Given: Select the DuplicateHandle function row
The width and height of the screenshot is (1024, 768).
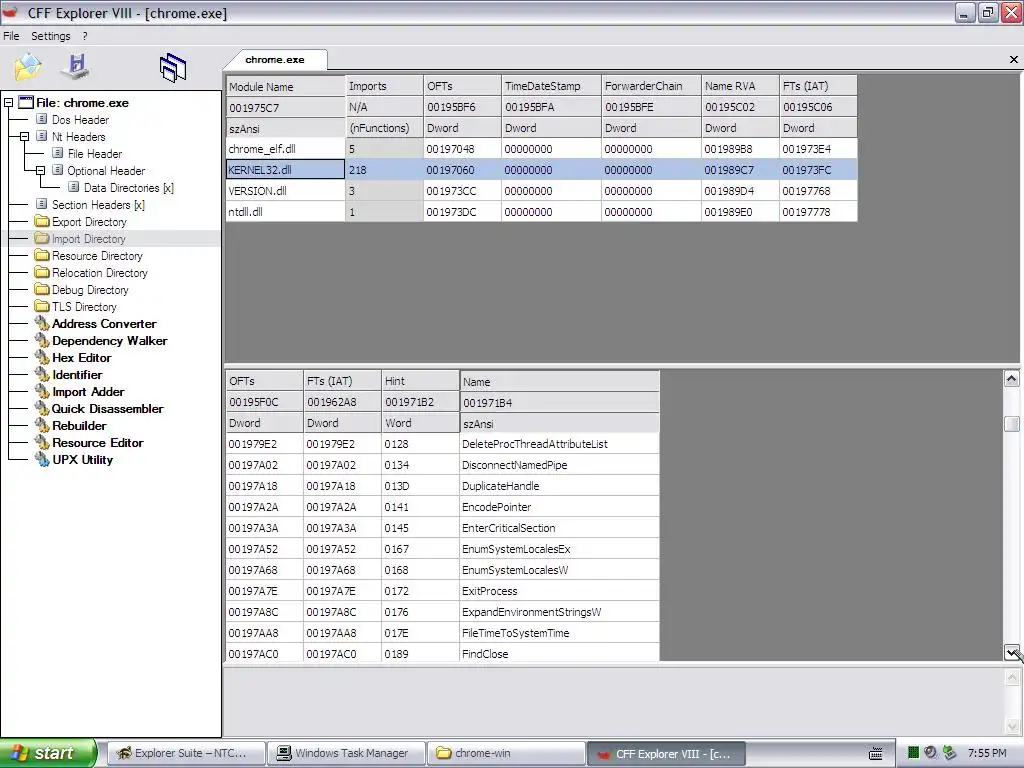Looking at the screenshot, I should (443, 486).
